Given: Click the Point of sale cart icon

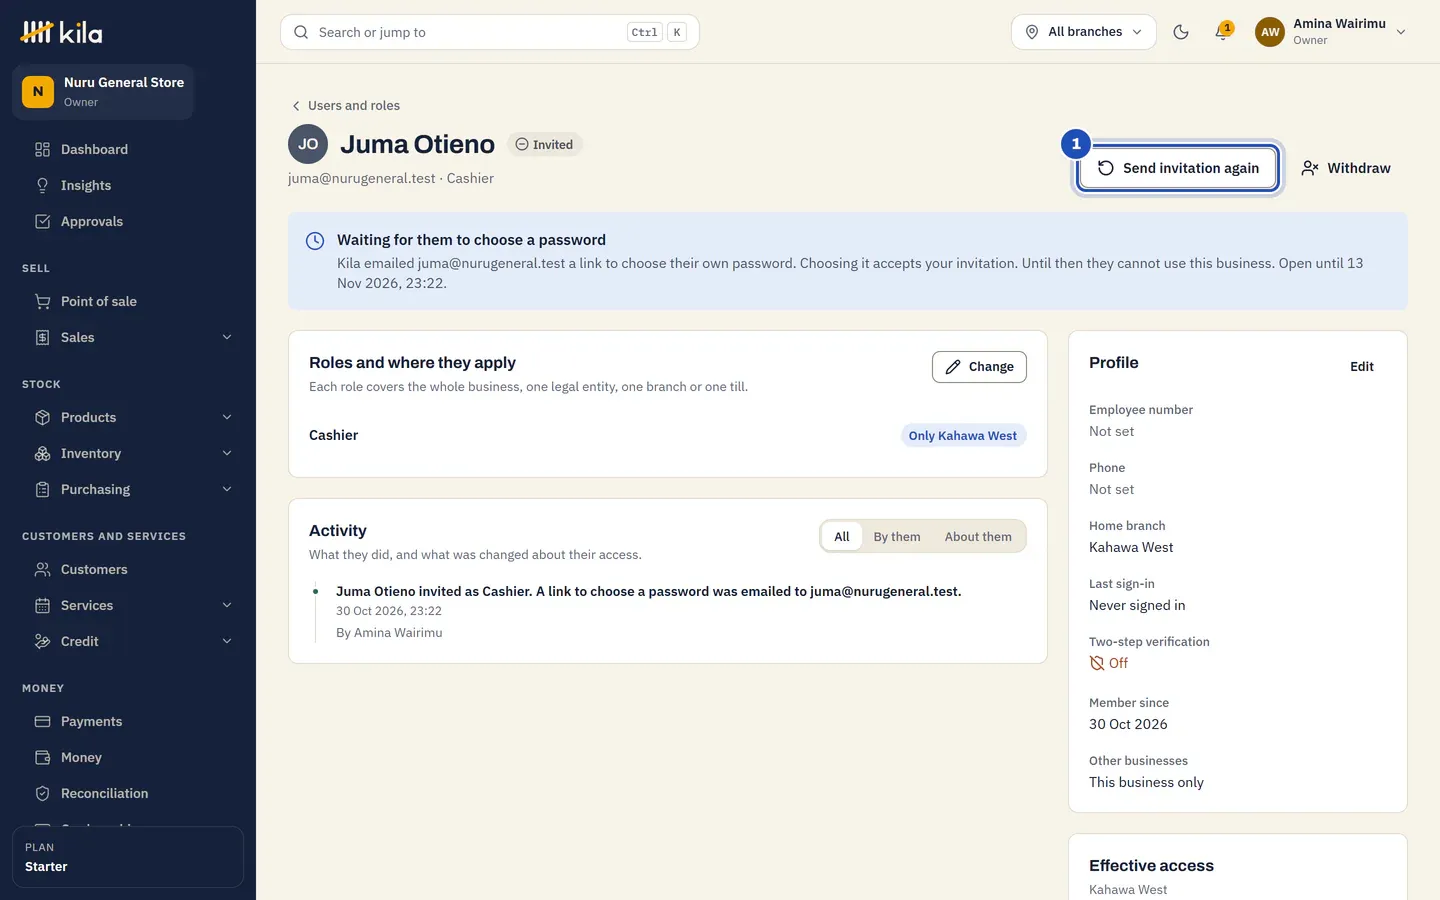Looking at the screenshot, I should tap(42, 302).
